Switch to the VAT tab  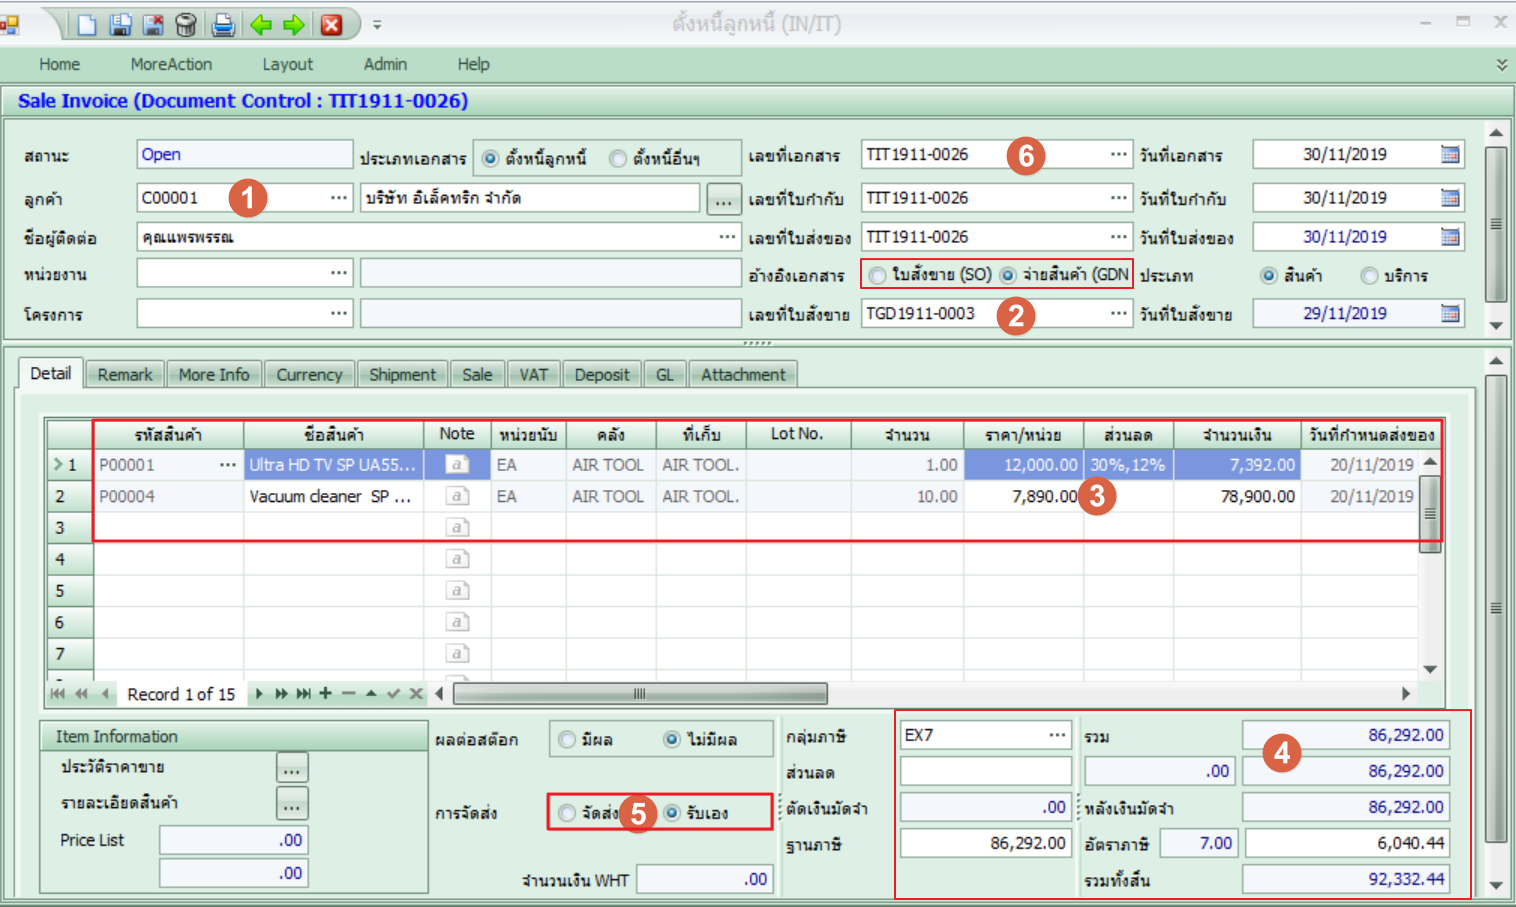click(533, 374)
